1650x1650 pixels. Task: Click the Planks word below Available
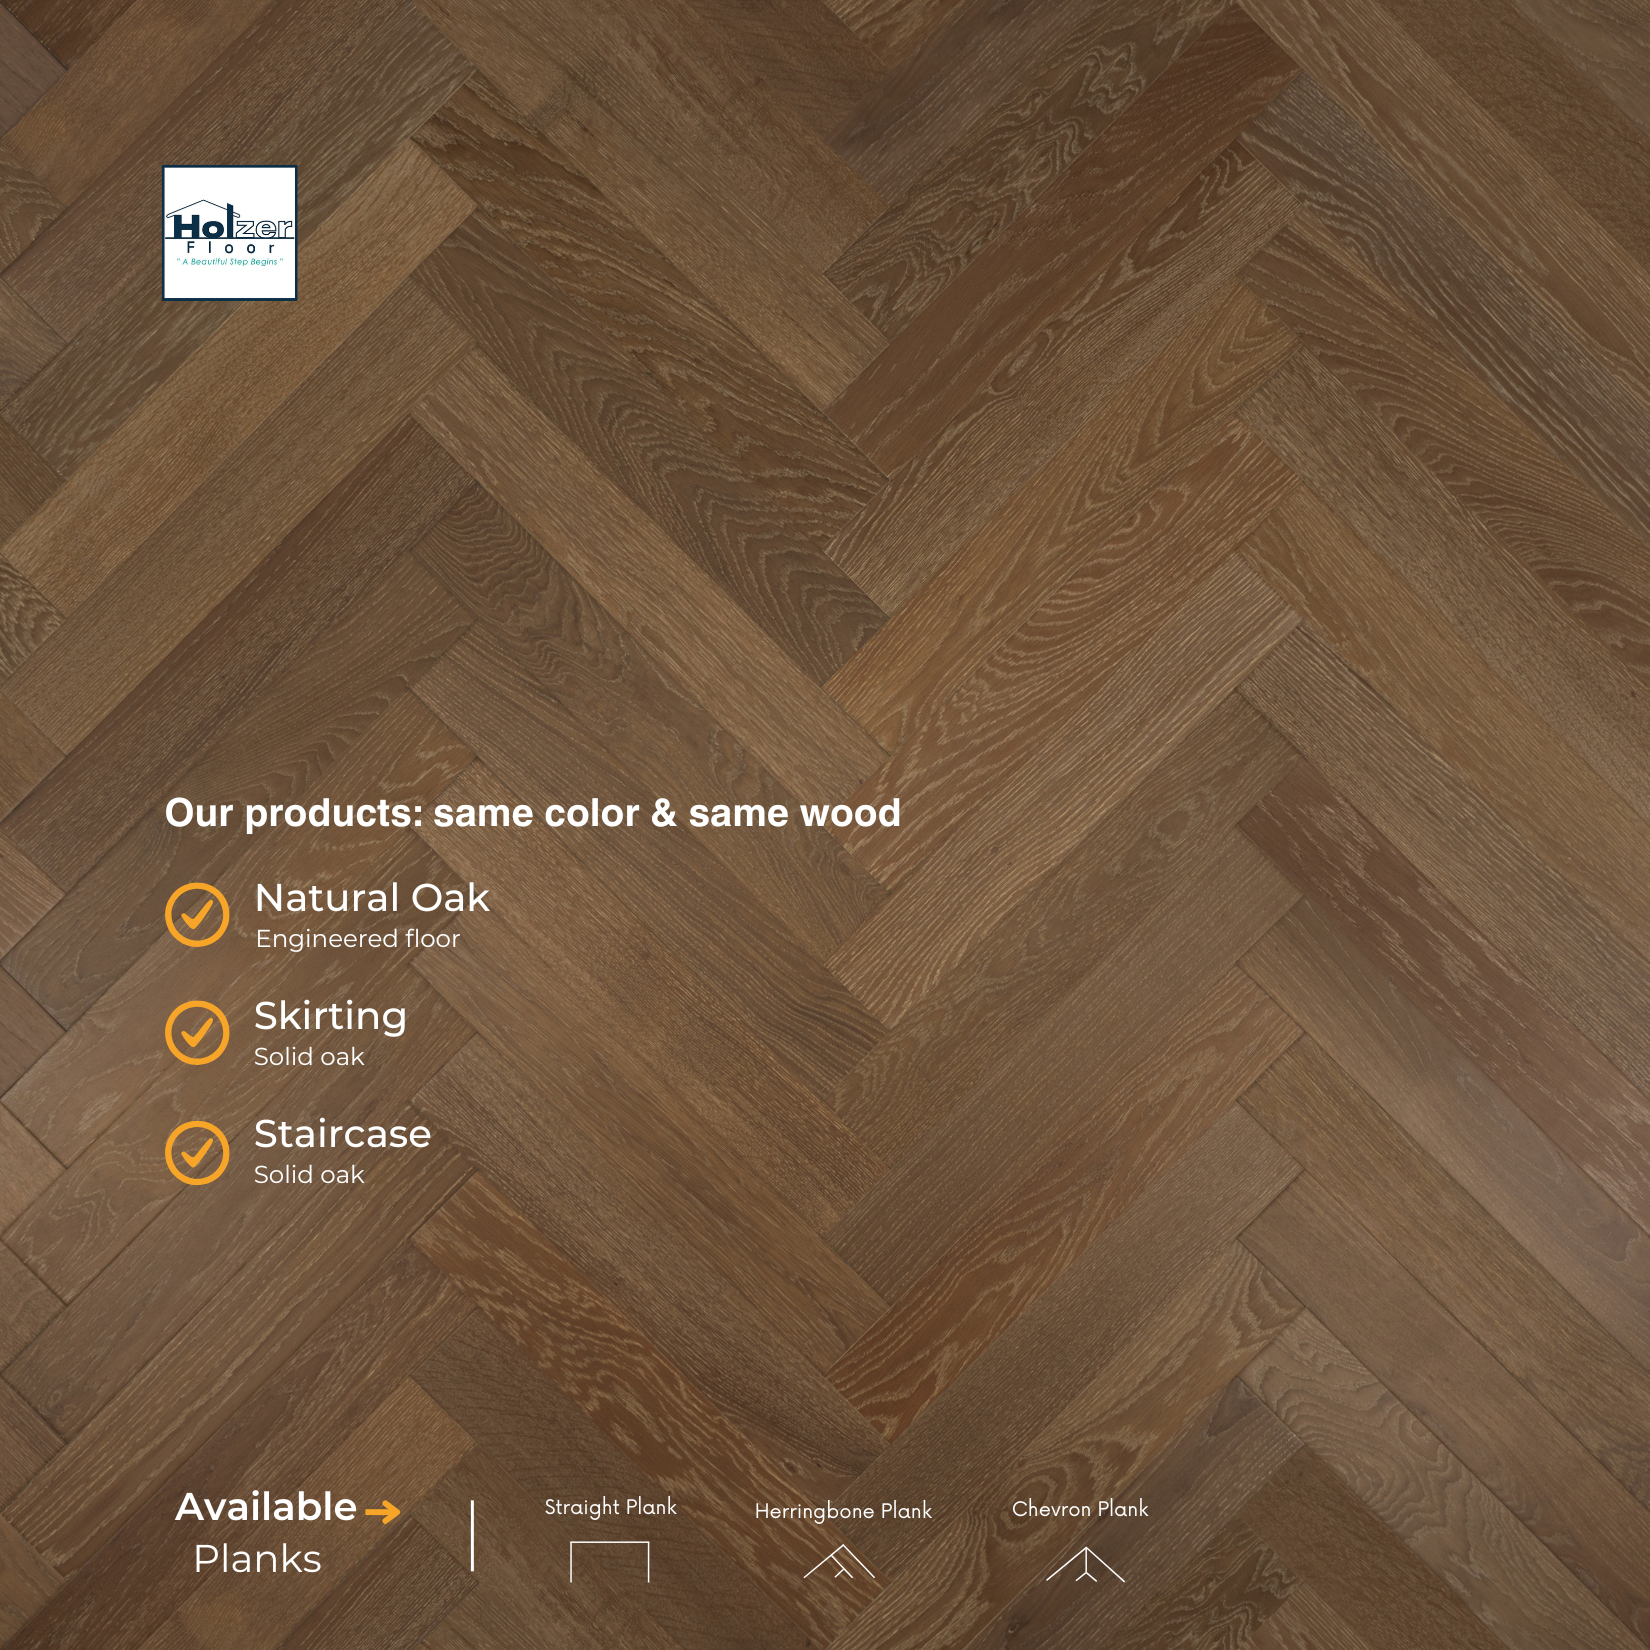point(257,1559)
